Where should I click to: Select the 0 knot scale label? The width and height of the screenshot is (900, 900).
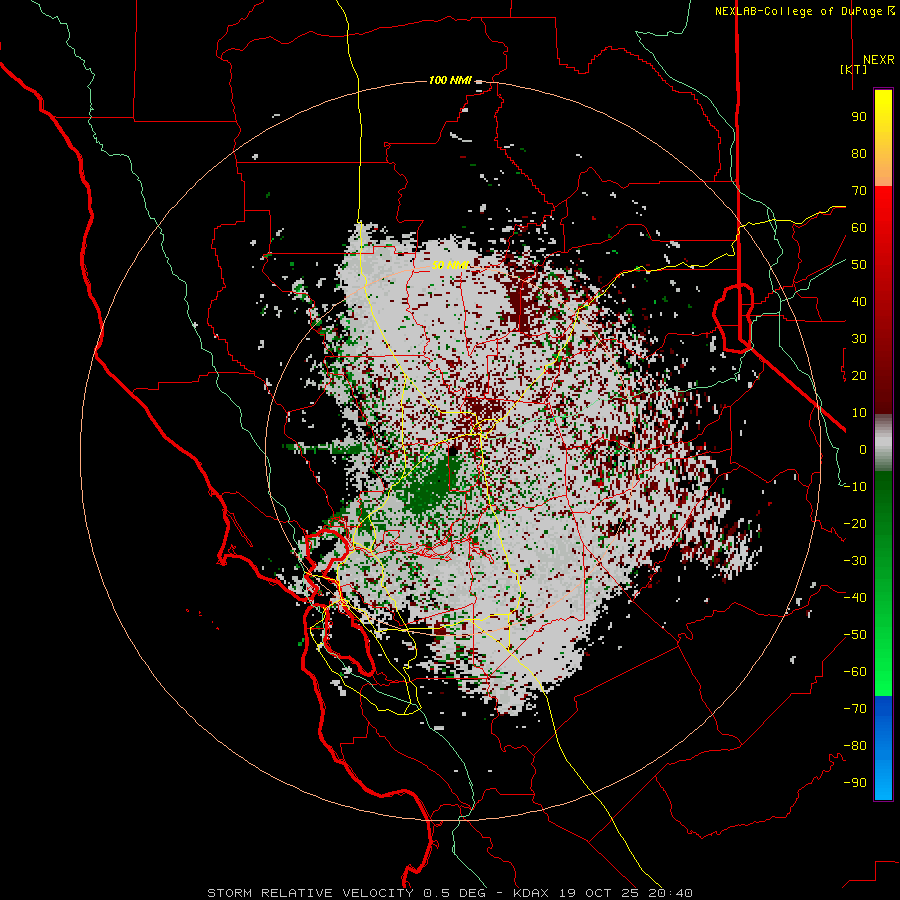pos(863,450)
